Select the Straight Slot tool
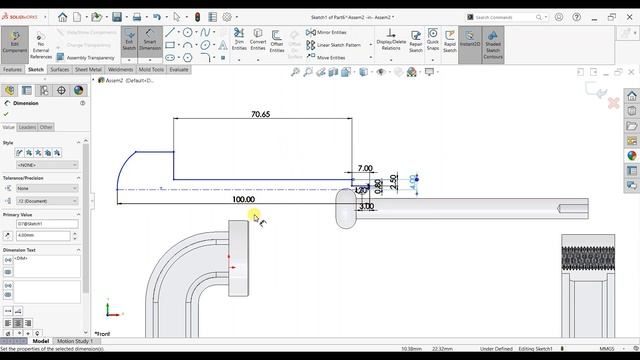This screenshot has width=640, height=360. tap(170, 58)
